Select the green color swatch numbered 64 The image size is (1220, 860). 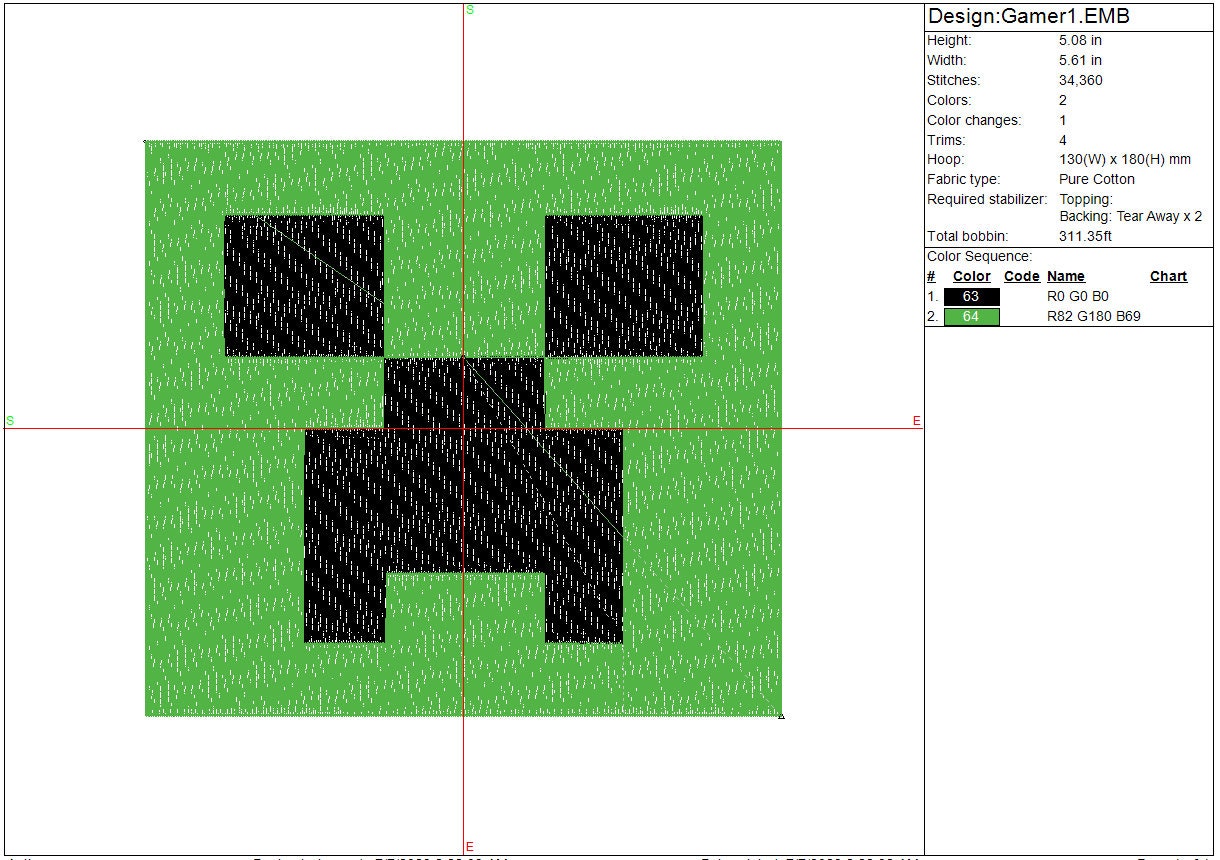pyautogui.click(x=971, y=317)
